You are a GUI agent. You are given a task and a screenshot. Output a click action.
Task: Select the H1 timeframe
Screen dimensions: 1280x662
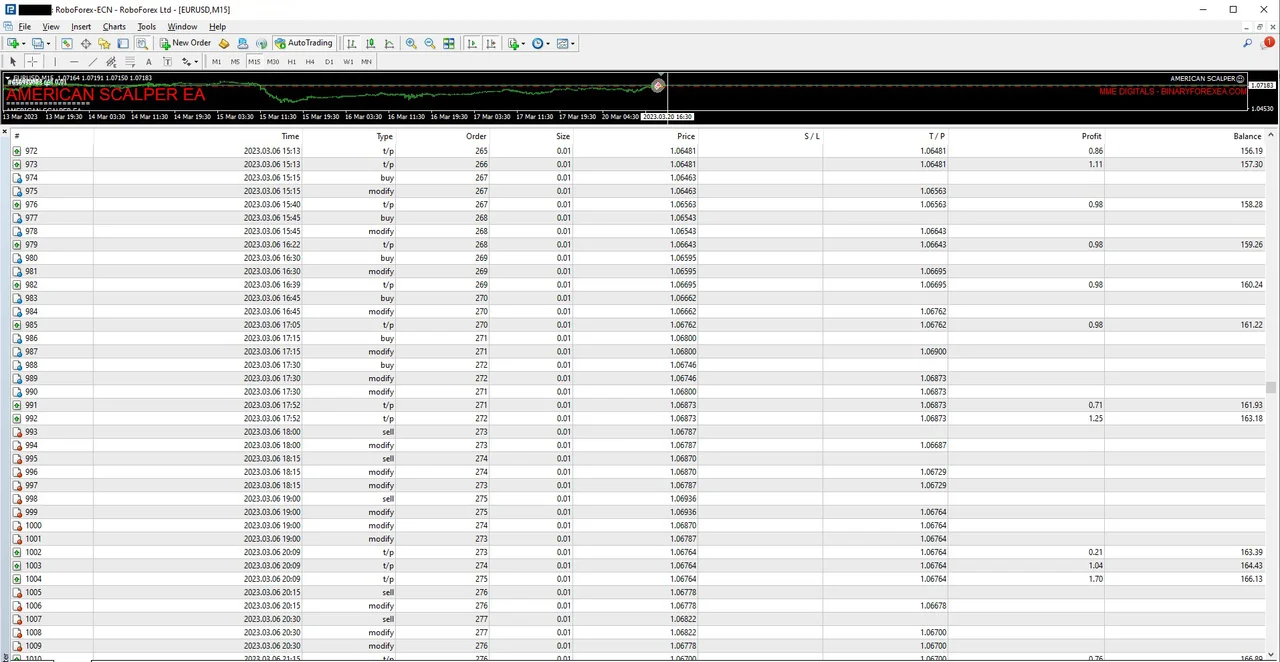[292, 61]
